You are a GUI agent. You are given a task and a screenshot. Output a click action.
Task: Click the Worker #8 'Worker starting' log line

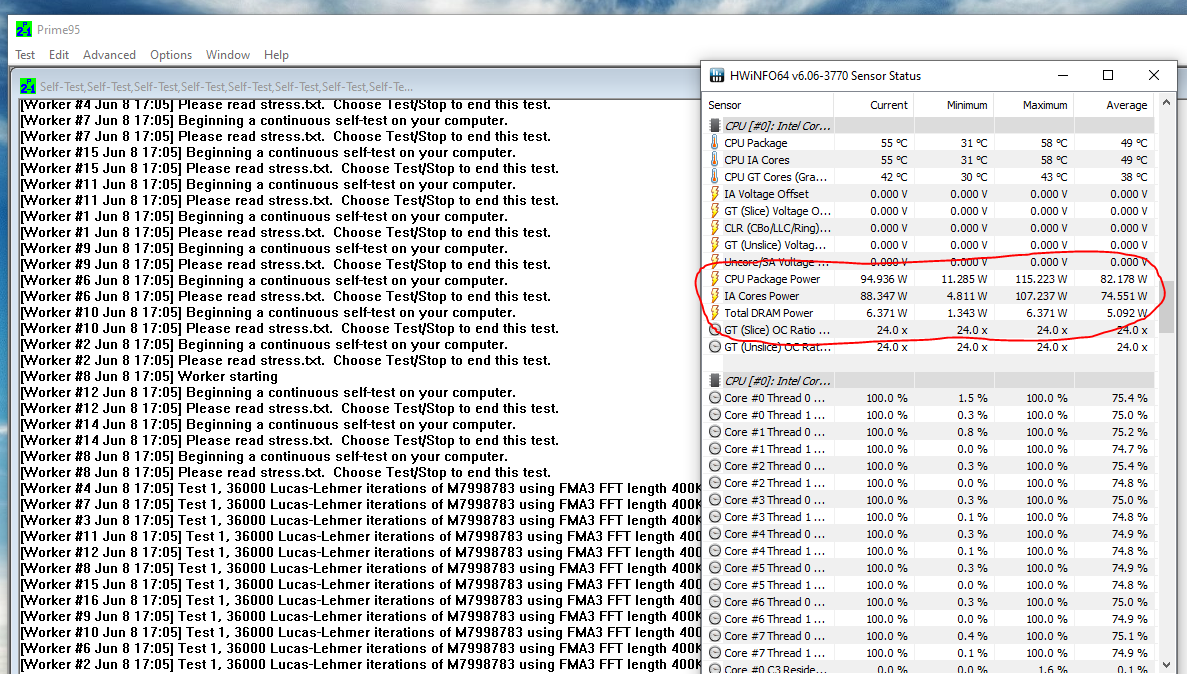click(149, 376)
